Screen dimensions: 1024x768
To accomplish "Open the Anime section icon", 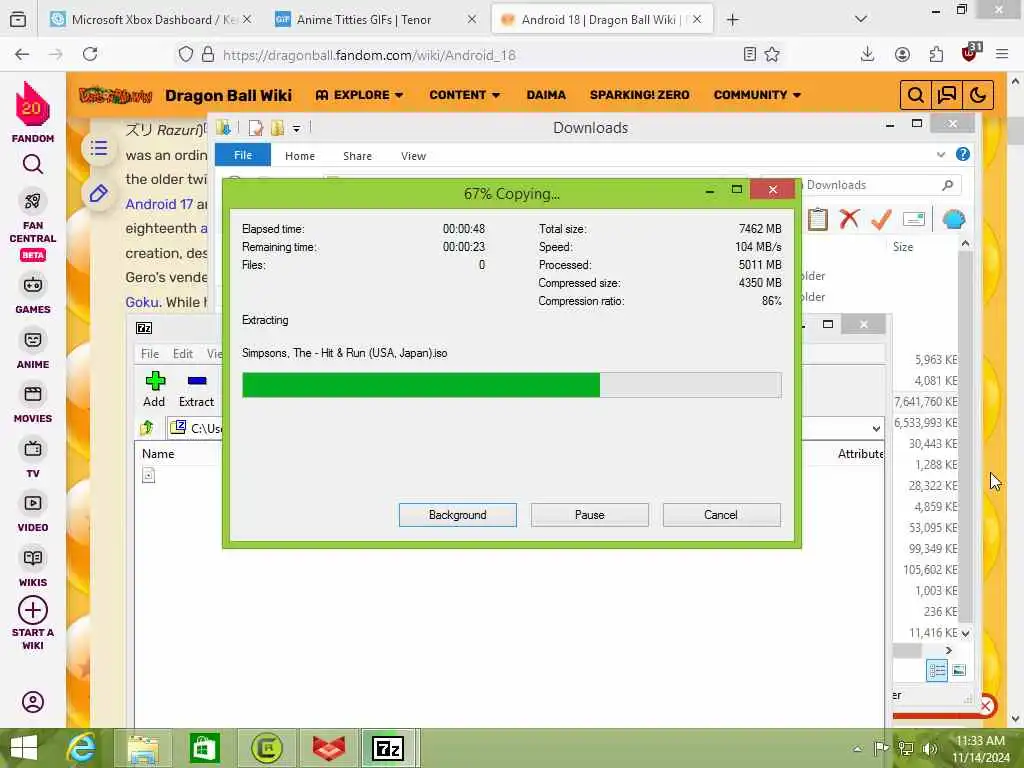I will tap(33, 340).
